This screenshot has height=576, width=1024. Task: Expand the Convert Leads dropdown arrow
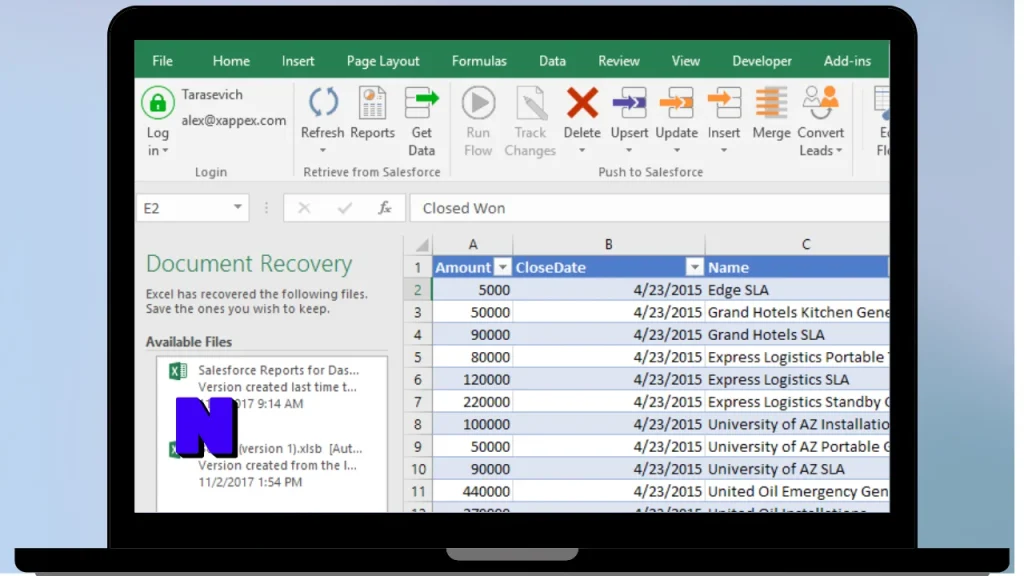click(839, 151)
